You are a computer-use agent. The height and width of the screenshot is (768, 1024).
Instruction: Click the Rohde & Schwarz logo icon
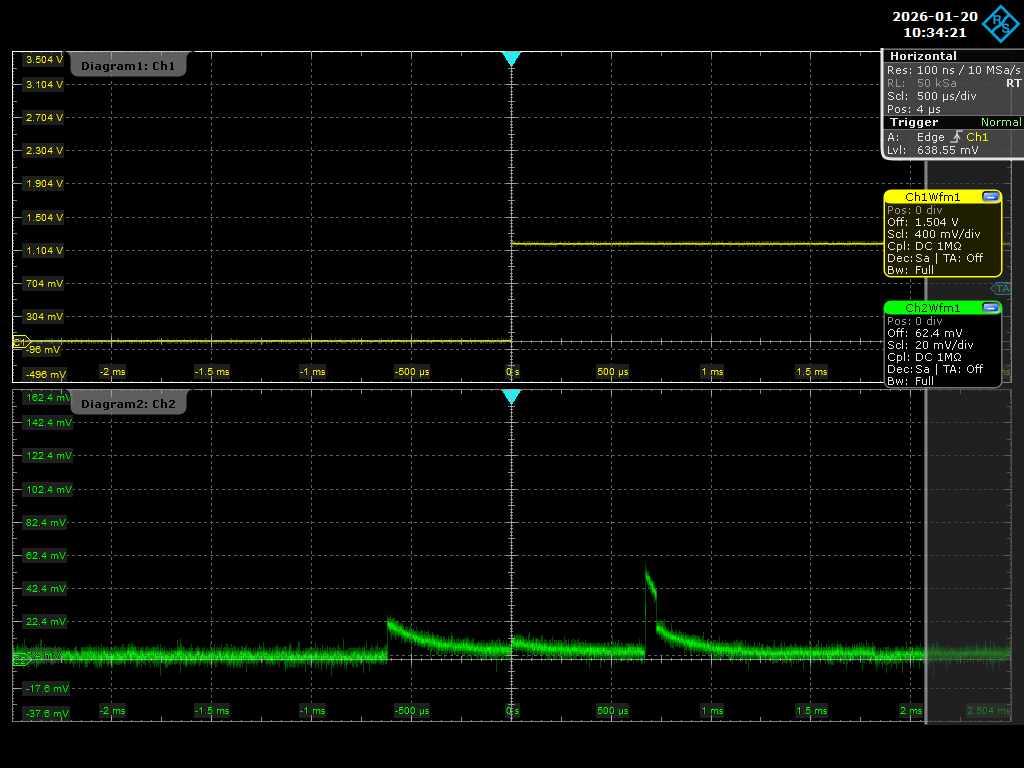pos(1000,24)
